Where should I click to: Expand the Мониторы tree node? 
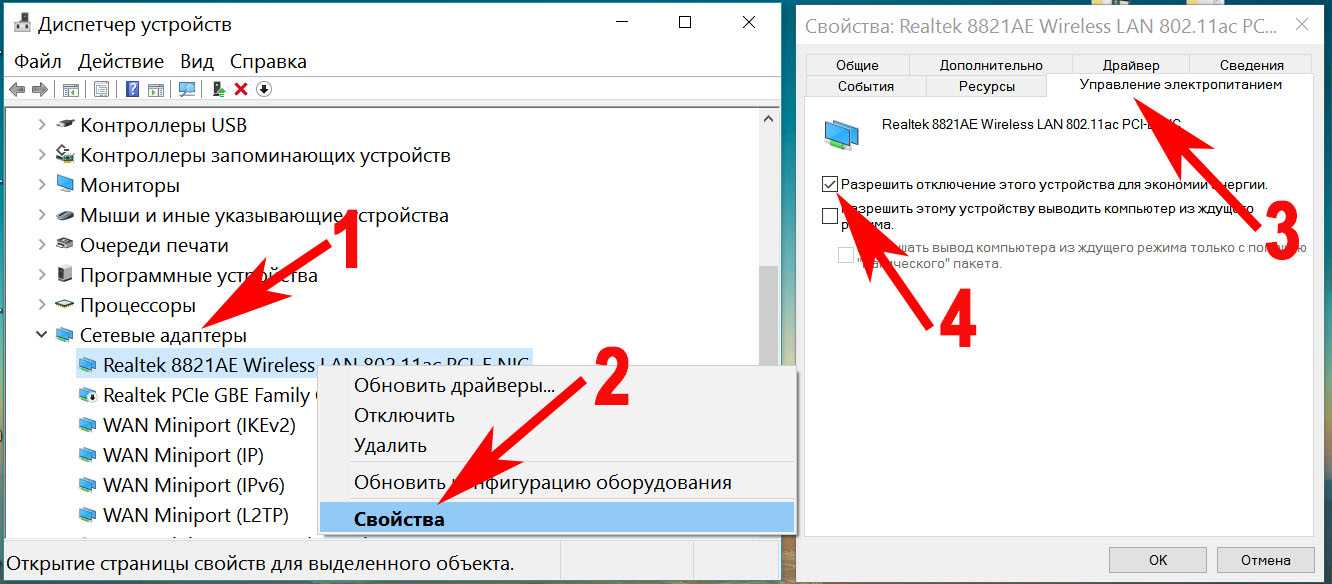pyautogui.click(x=42, y=185)
